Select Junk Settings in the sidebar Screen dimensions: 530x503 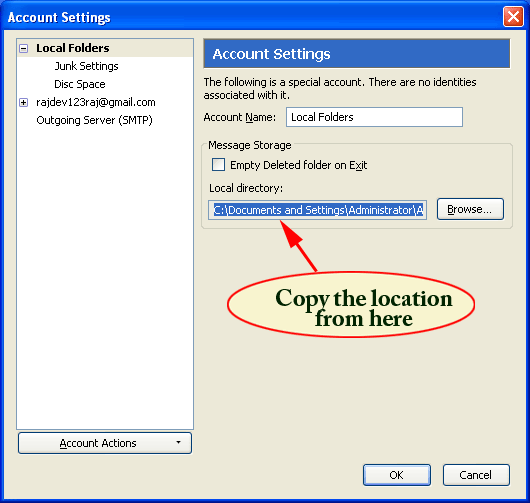click(x=86, y=66)
